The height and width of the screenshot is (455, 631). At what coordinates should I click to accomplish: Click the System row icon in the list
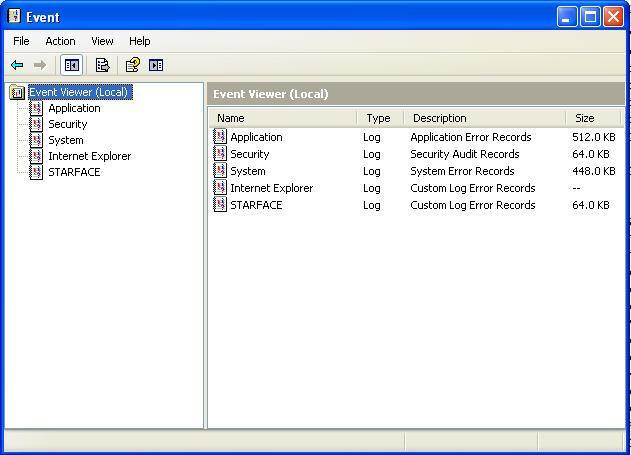point(220,171)
